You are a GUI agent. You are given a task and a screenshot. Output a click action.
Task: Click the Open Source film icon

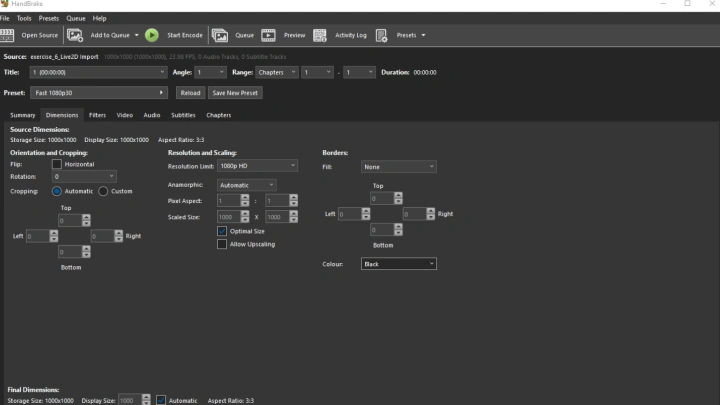tap(8, 35)
